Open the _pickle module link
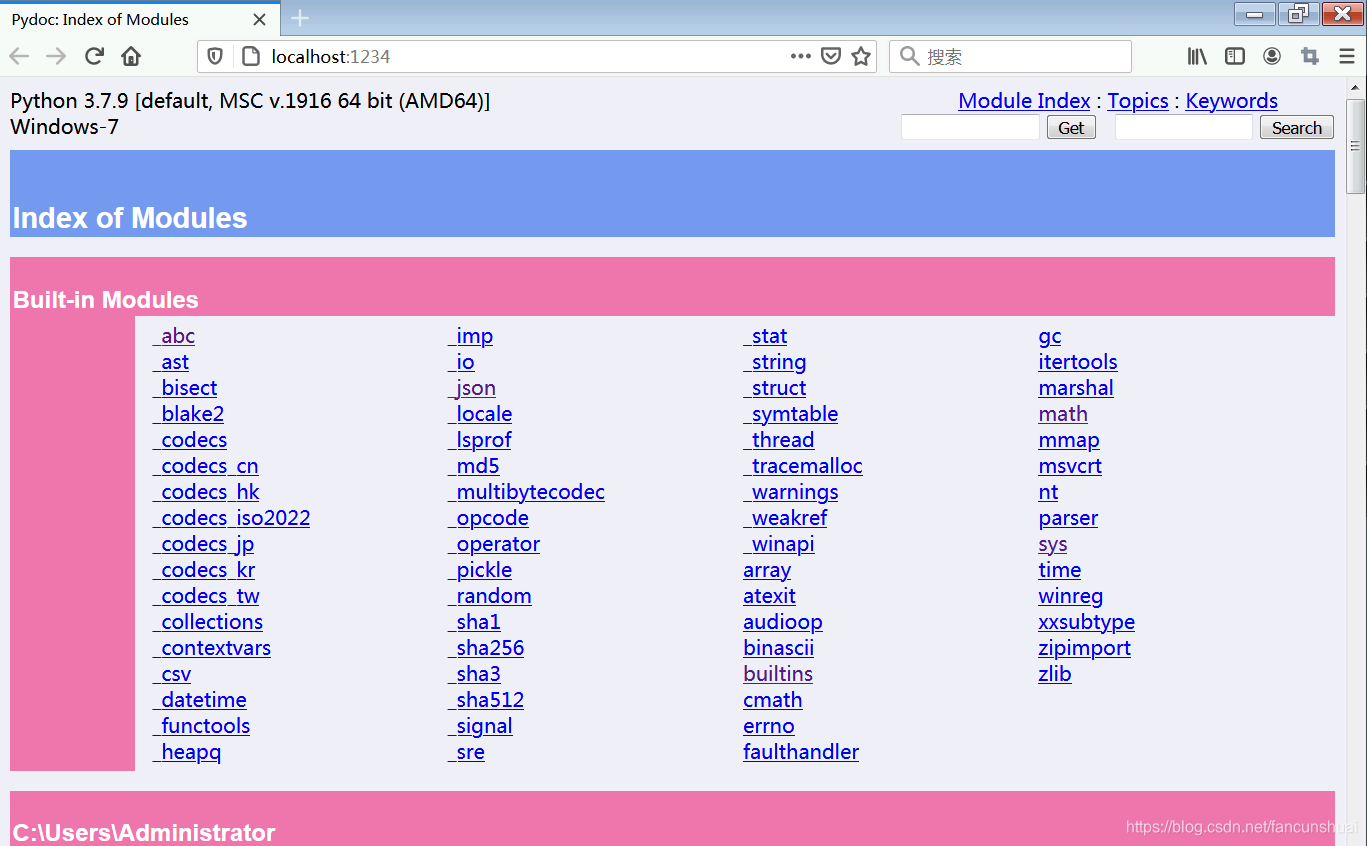This screenshot has height=846, width=1367. [x=480, y=570]
